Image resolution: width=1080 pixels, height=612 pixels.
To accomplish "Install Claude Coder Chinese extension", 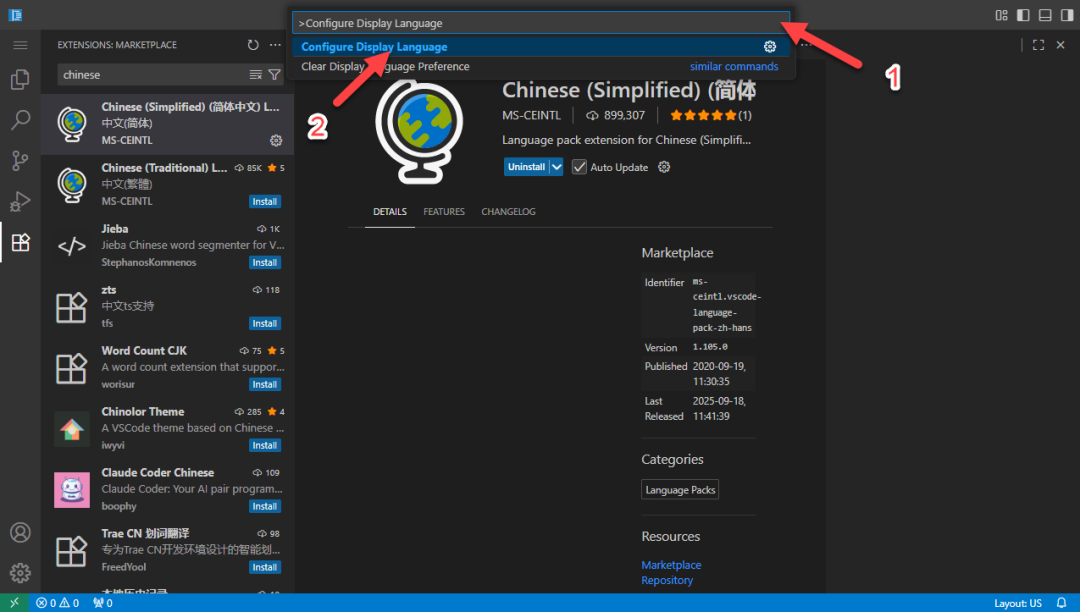I will (x=264, y=506).
